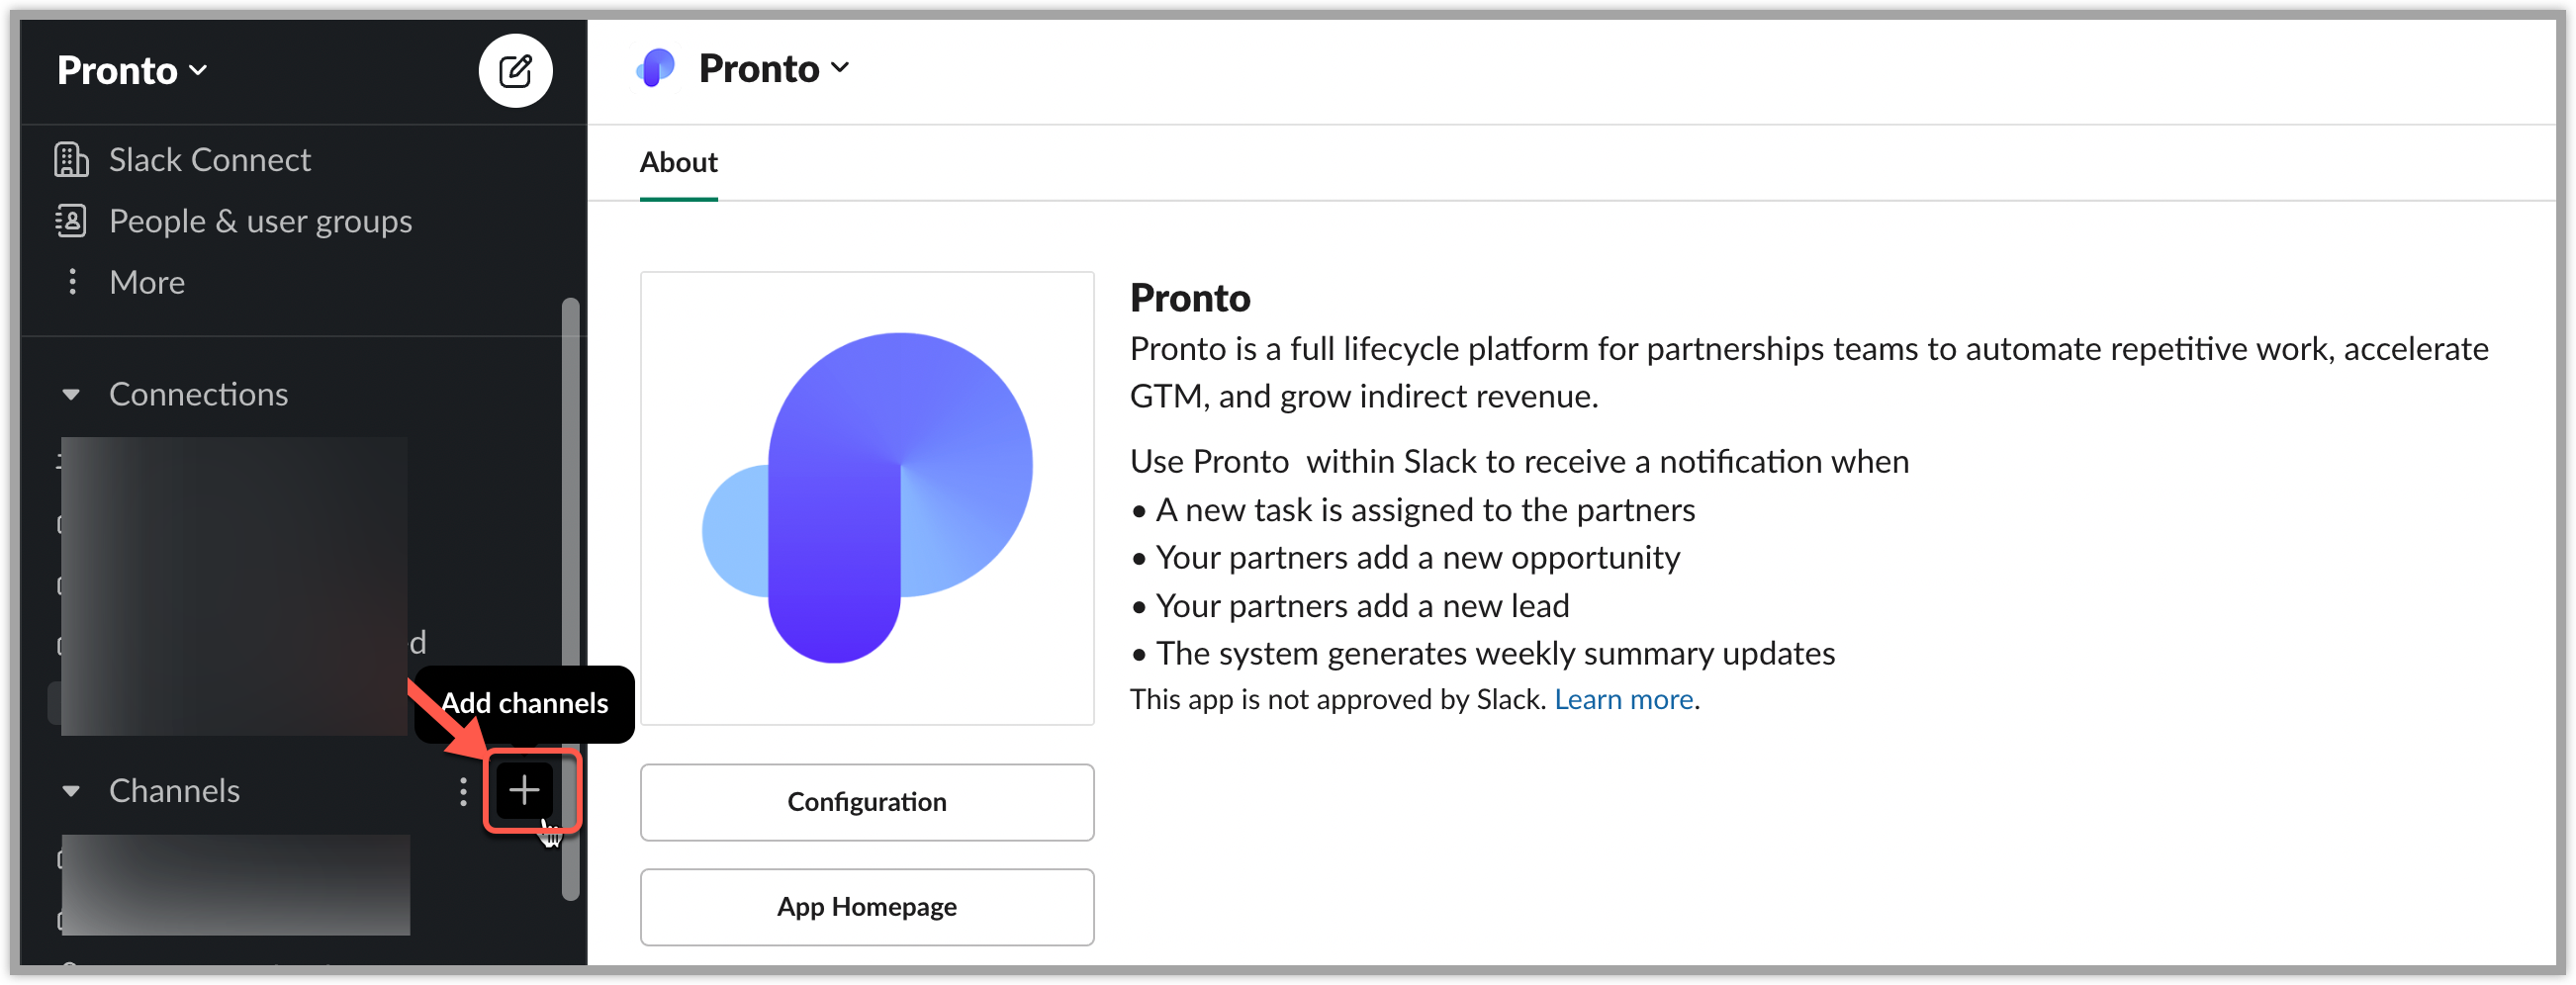The image size is (2576, 985).
Task: Click the Pronto logo icon in header
Action: pos(657,69)
